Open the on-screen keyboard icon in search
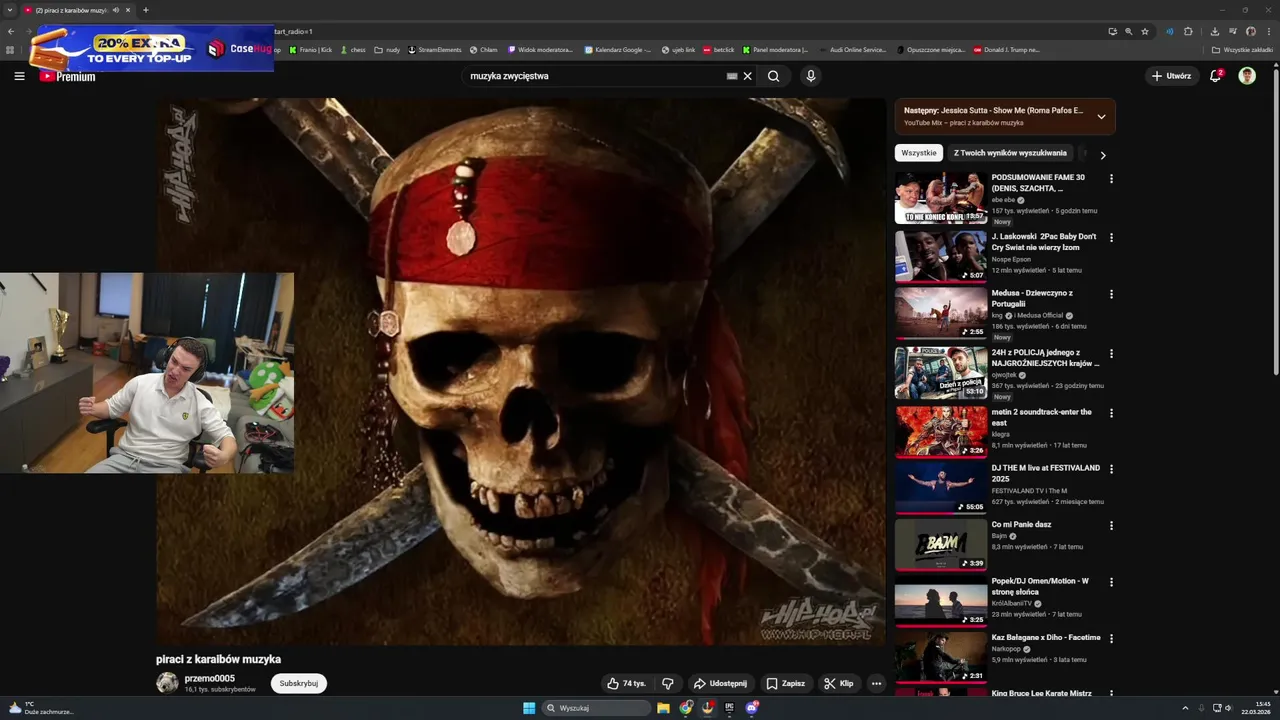 (x=732, y=76)
